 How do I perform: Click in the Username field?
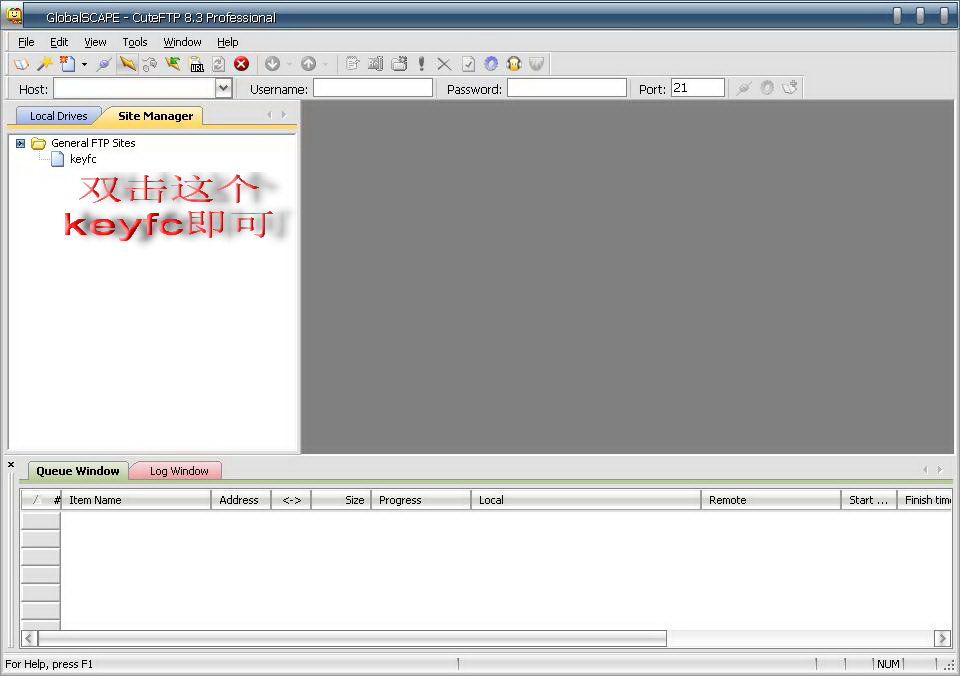(x=372, y=89)
